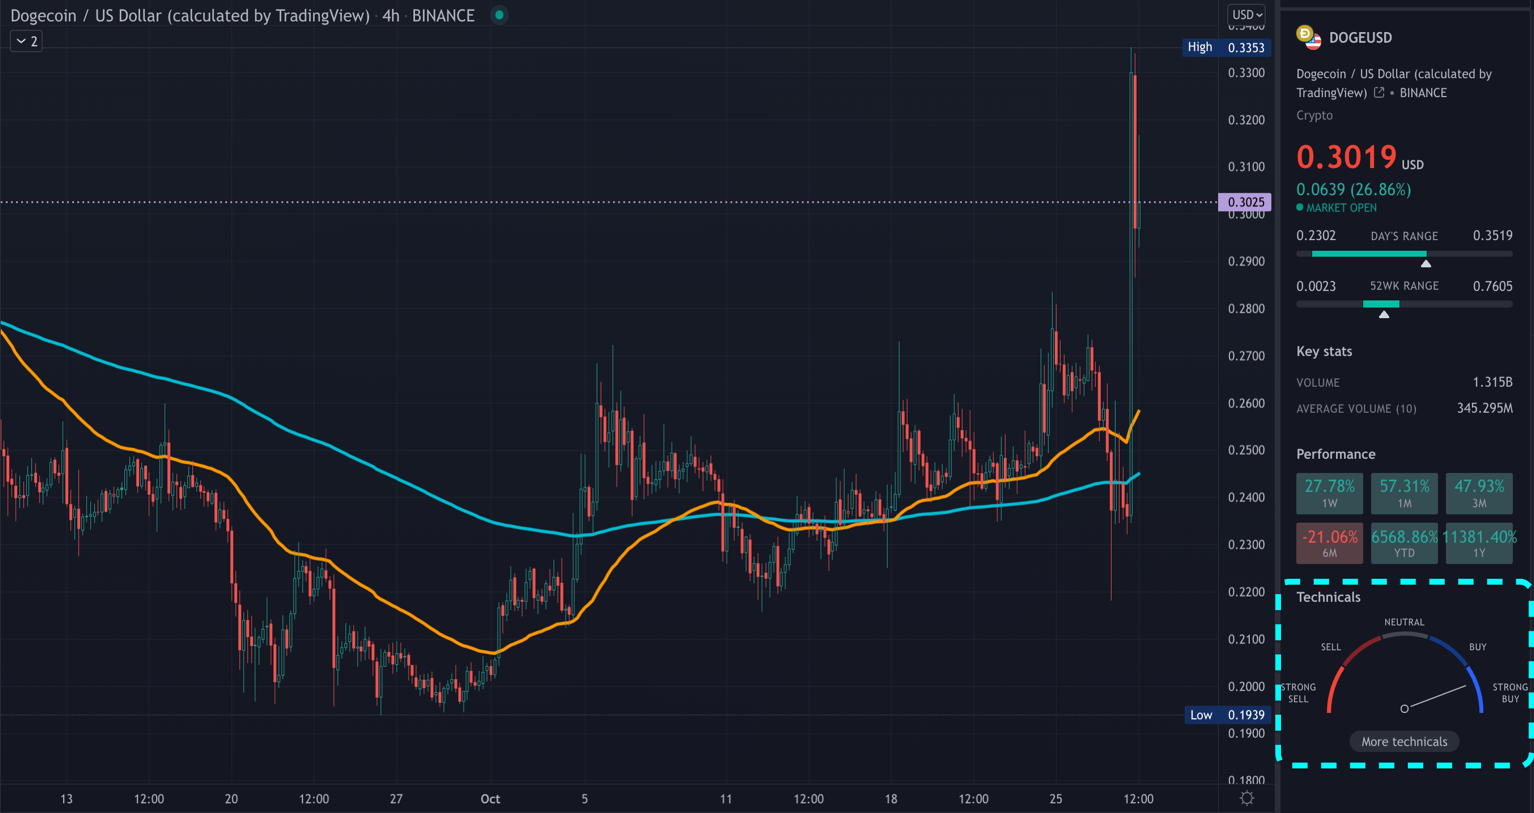This screenshot has width=1534, height=813.
Task: Click the DOGEUSD ticker name in side panel
Action: [x=1360, y=38]
